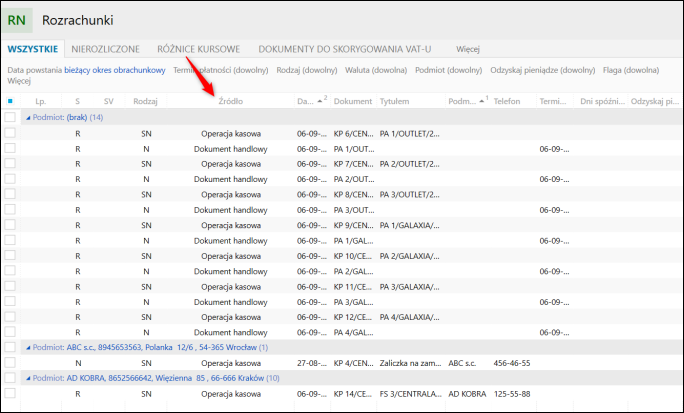Switch to the NIEROZLICZONE tab

106,48
